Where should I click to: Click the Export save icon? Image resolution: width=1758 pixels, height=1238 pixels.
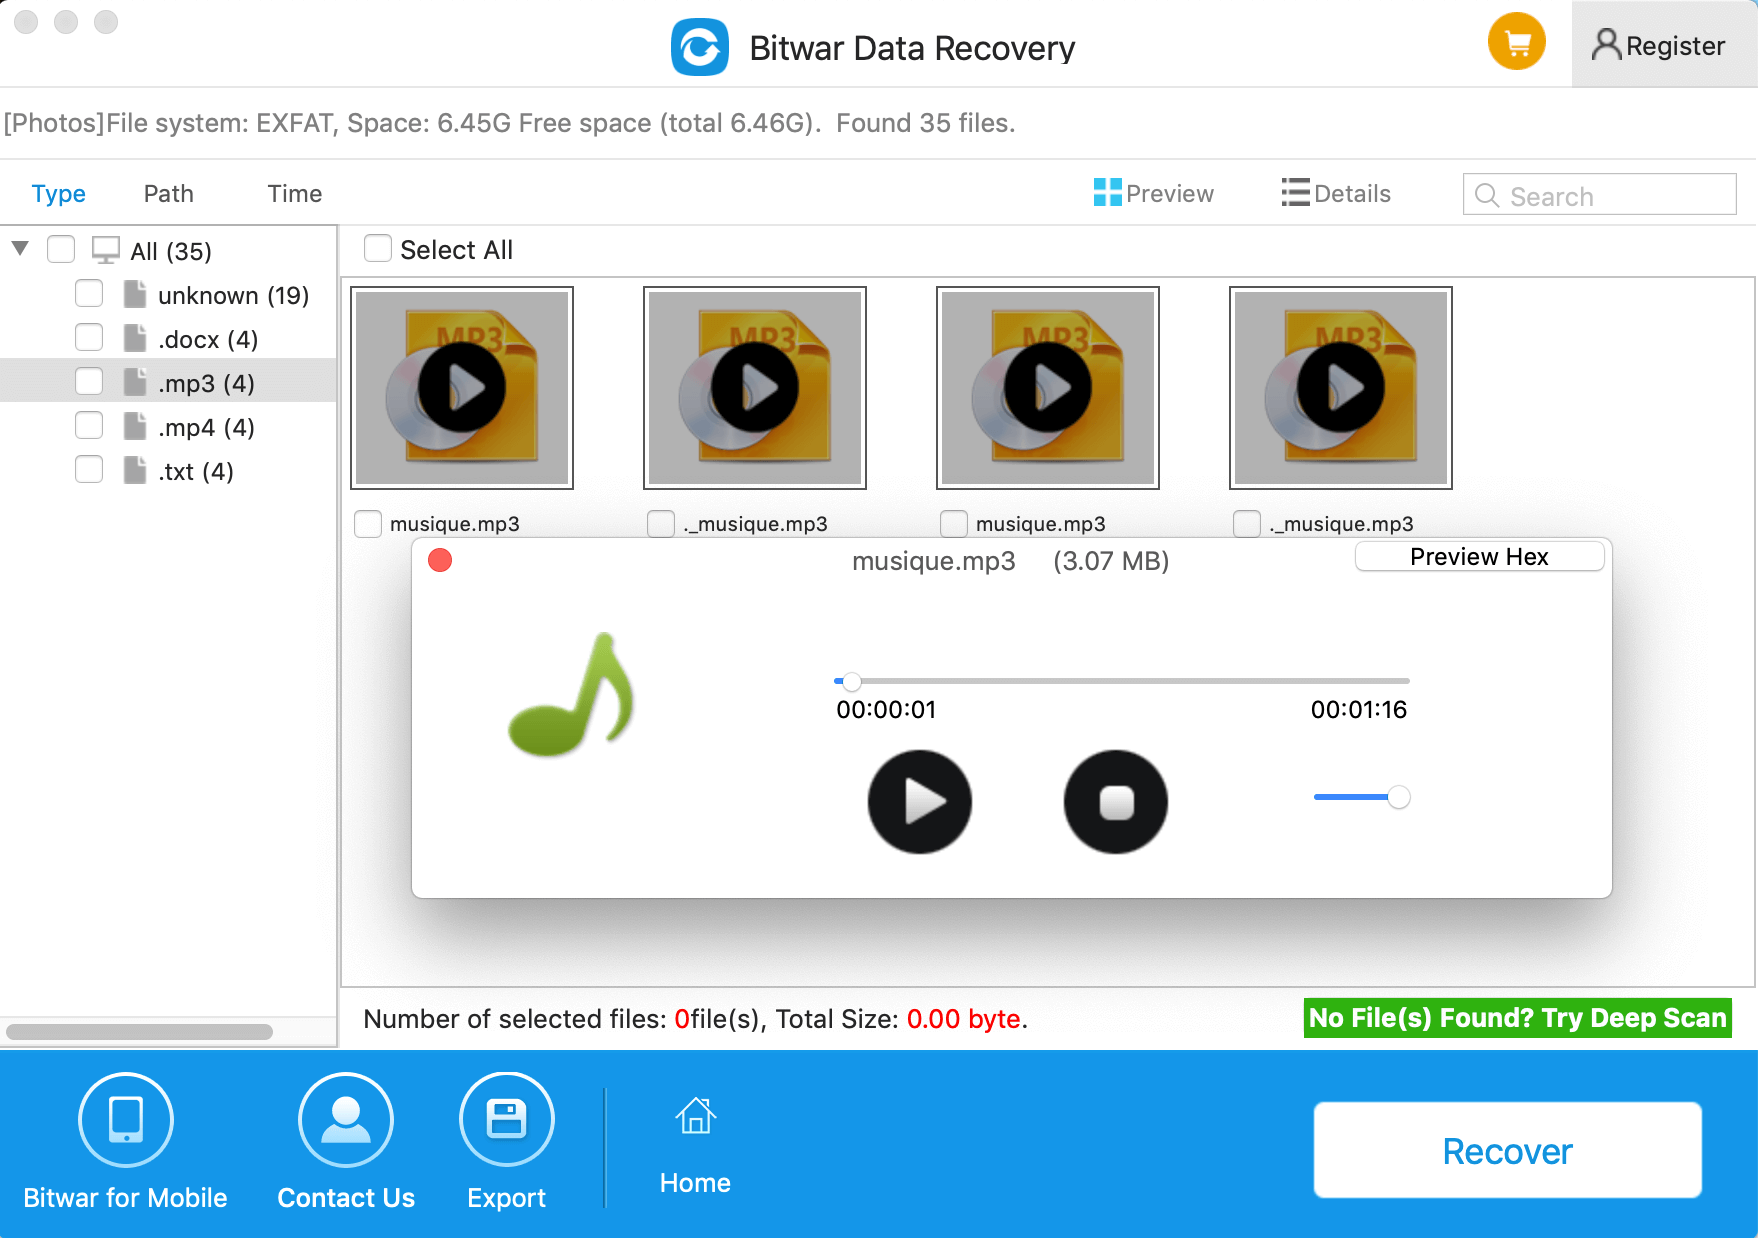pos(507,1119)
